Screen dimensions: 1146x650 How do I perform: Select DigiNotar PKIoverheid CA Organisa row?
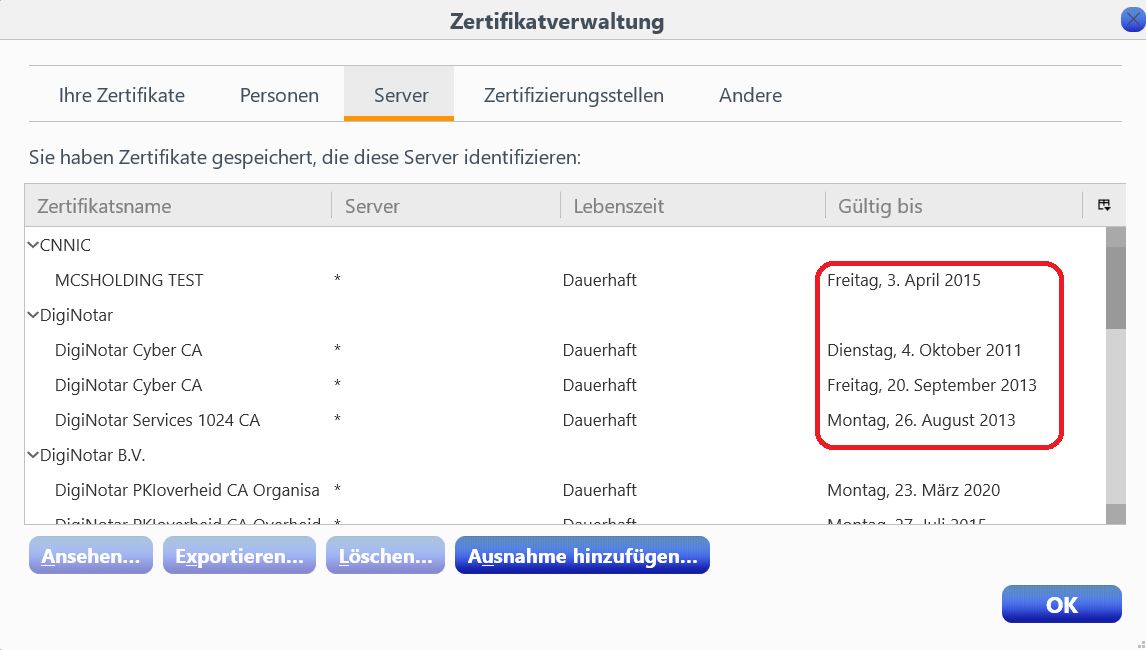click(565, 490)
